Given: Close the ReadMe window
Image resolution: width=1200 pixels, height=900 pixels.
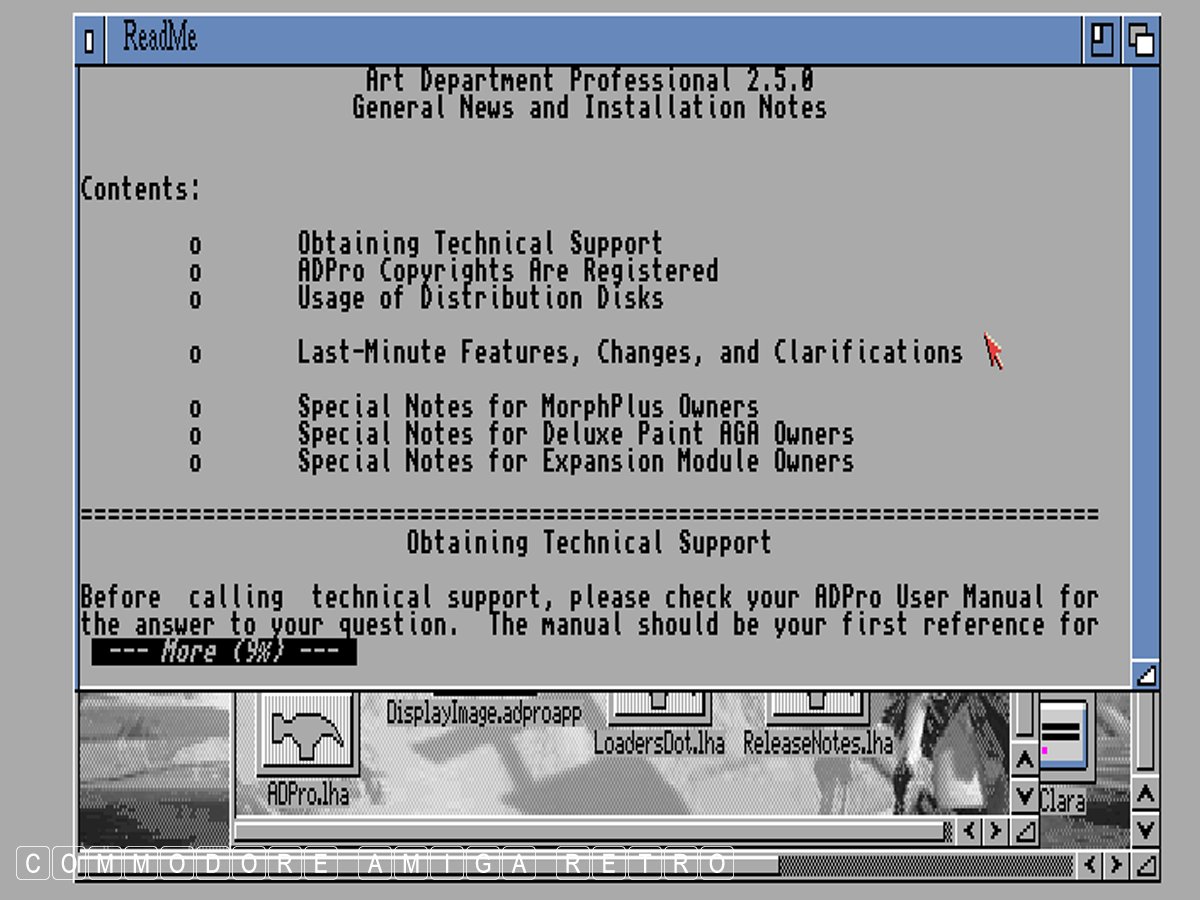Looking at the screenshot, I should pos(90,41).
